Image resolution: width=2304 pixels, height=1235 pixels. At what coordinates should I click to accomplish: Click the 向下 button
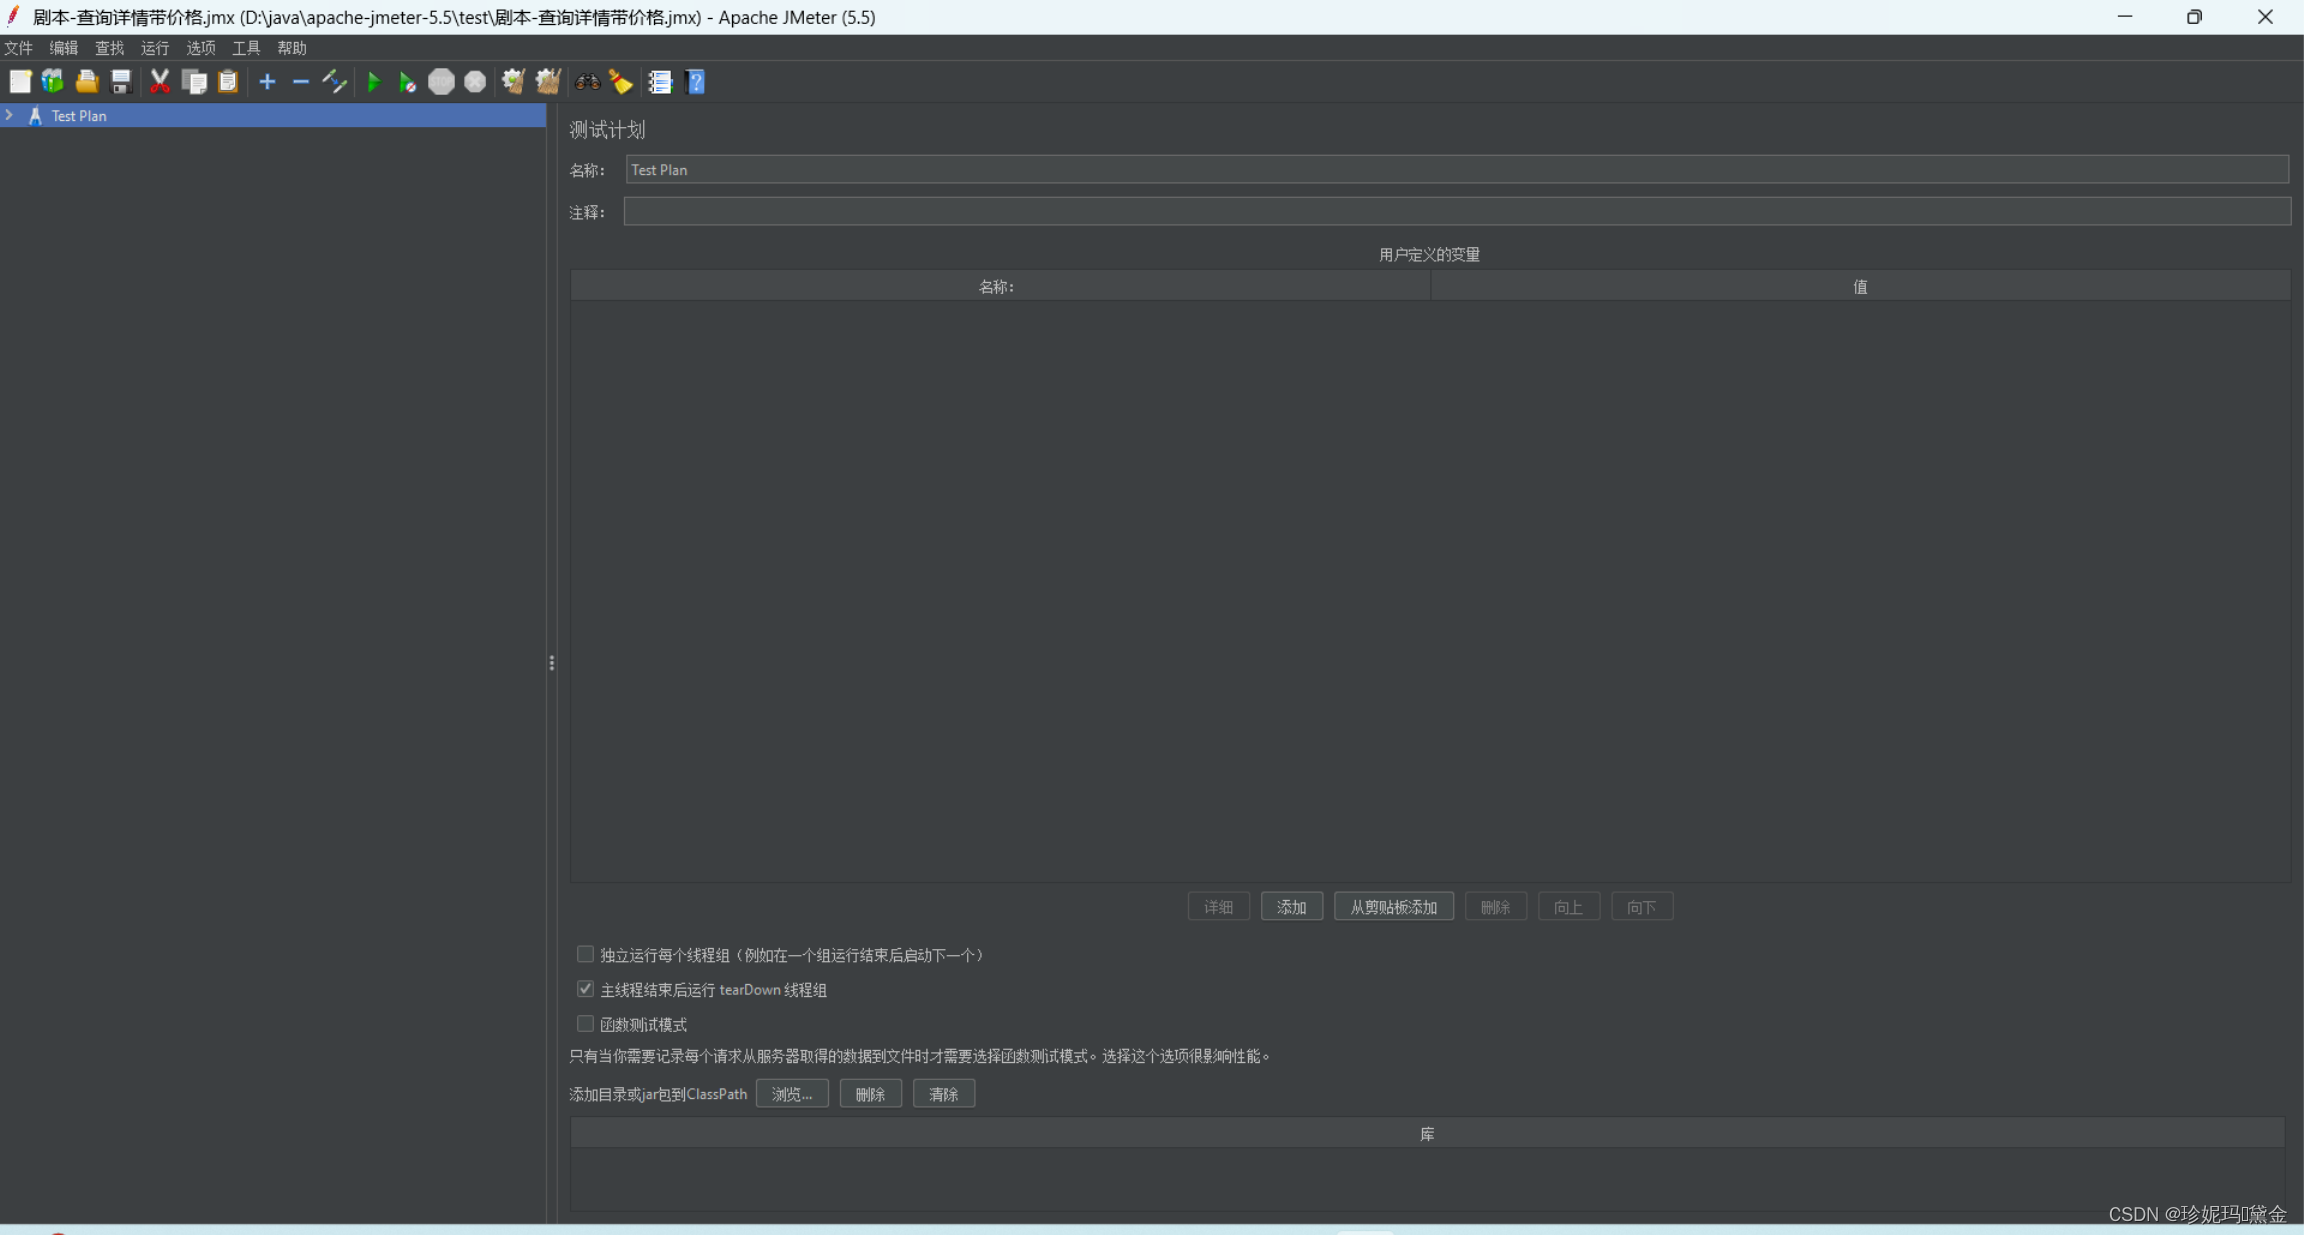(1642, 907)
